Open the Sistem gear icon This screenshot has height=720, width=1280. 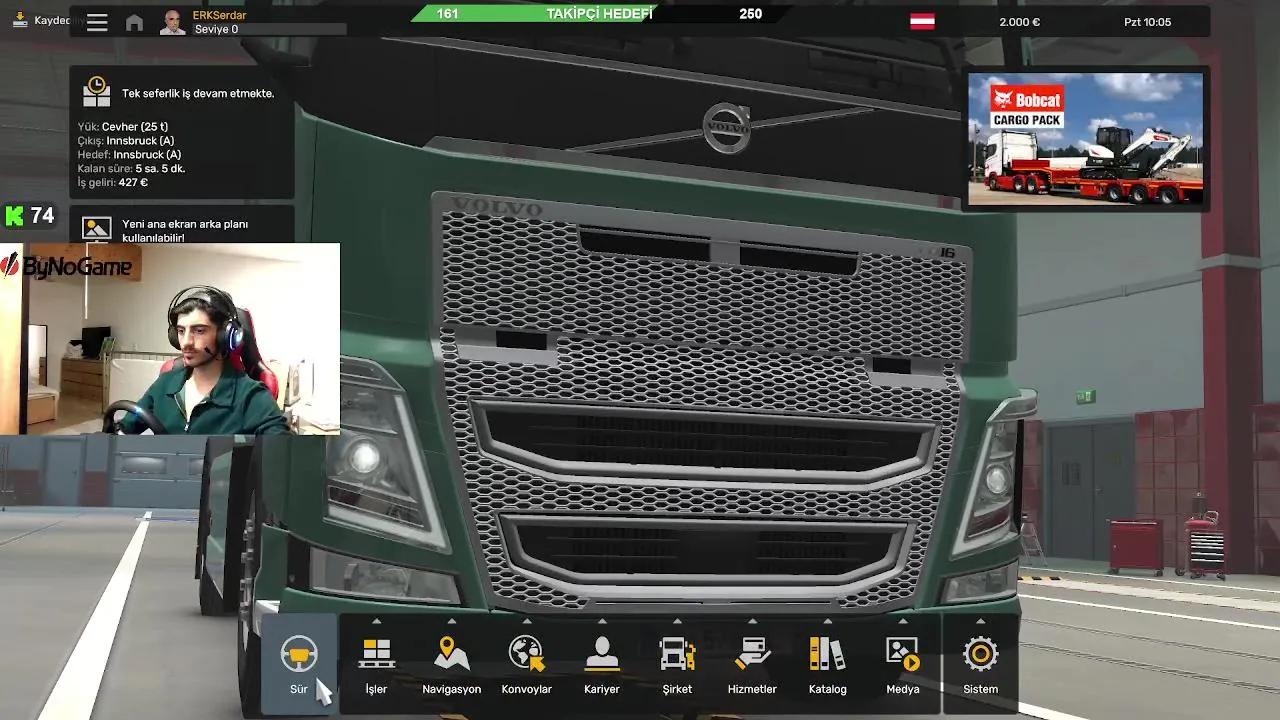point(980,655)
